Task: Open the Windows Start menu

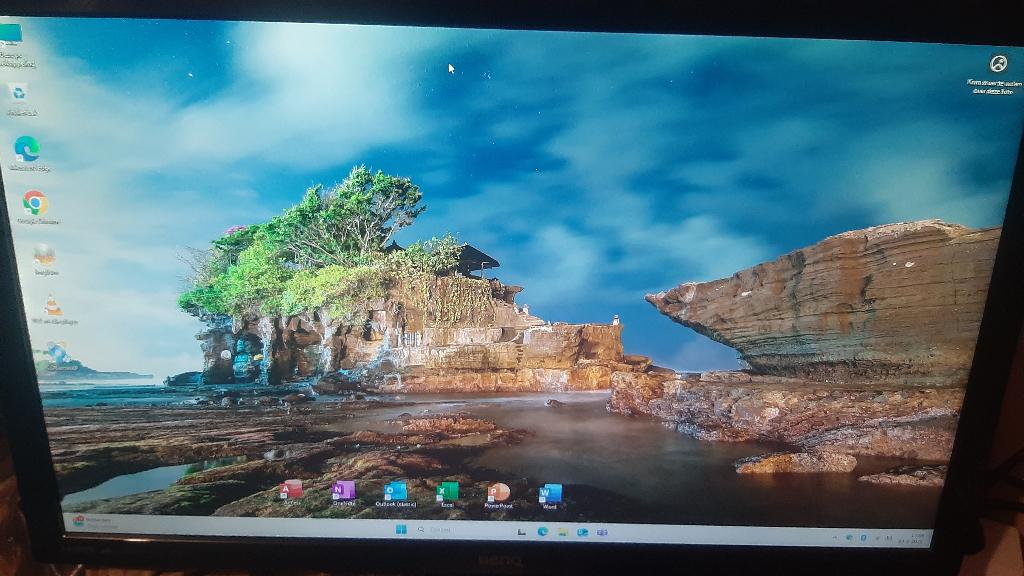Action: click(401, 529)
